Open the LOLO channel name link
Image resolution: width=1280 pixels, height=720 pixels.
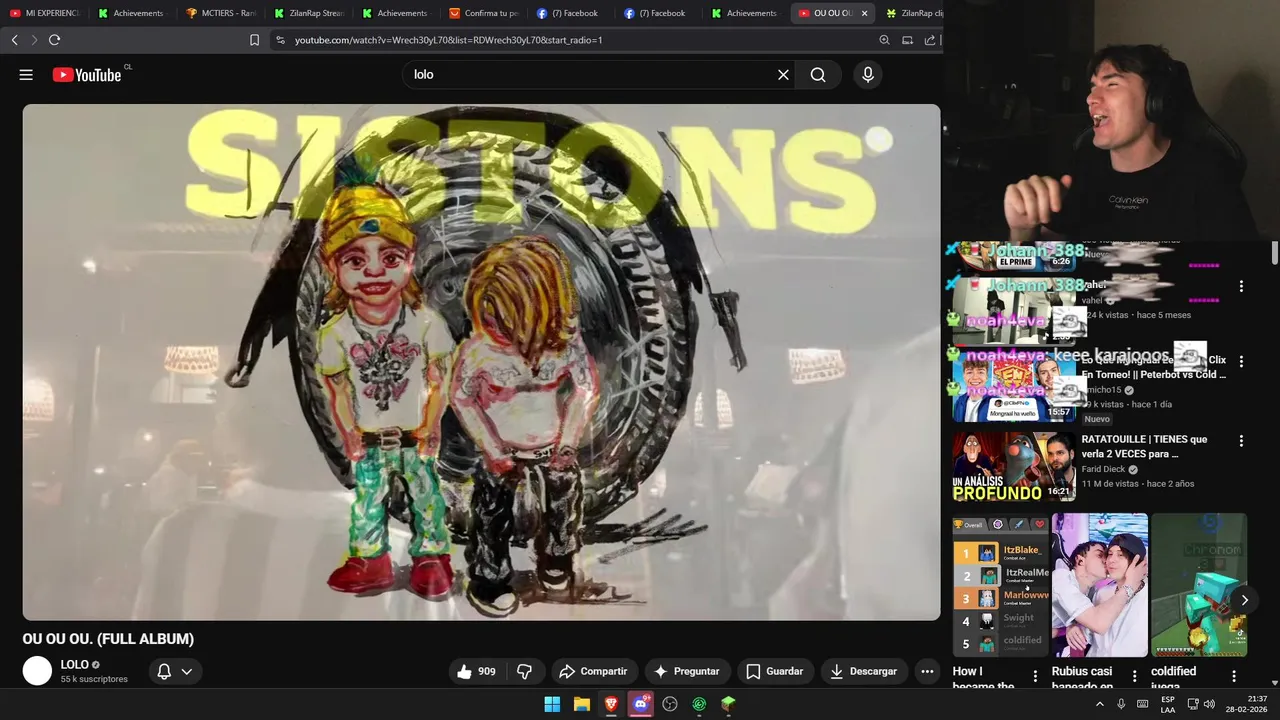tap(74, 664)
